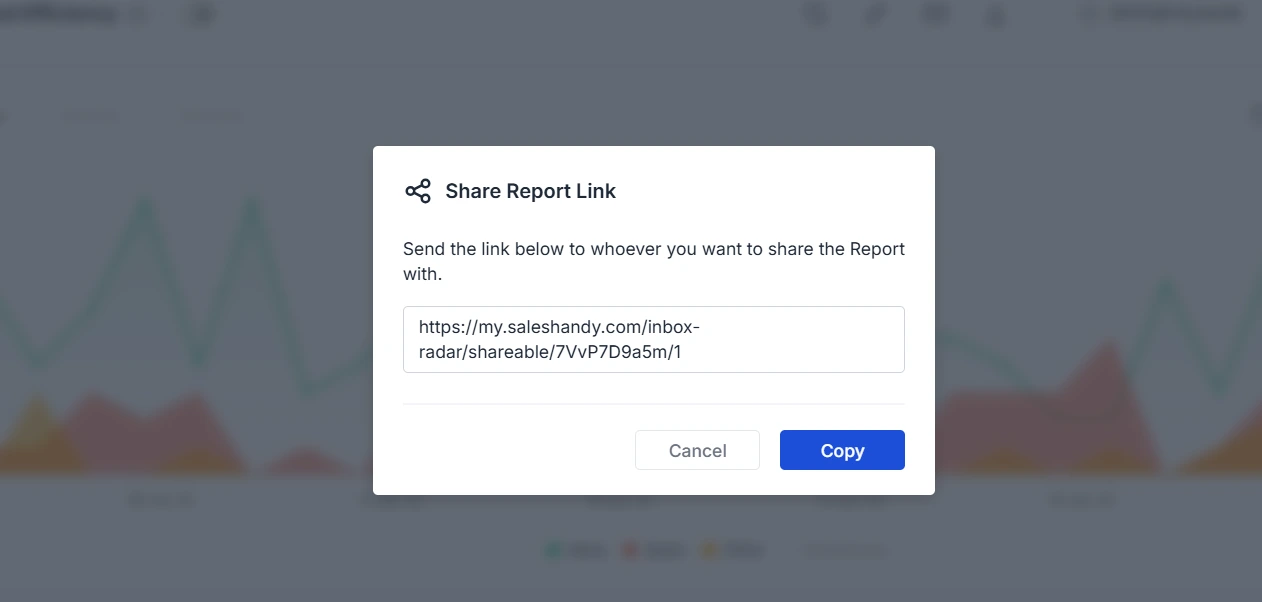Cancel the Share Report Link dialog
This screenshot has height=602, width=1262.
point(697,450)
